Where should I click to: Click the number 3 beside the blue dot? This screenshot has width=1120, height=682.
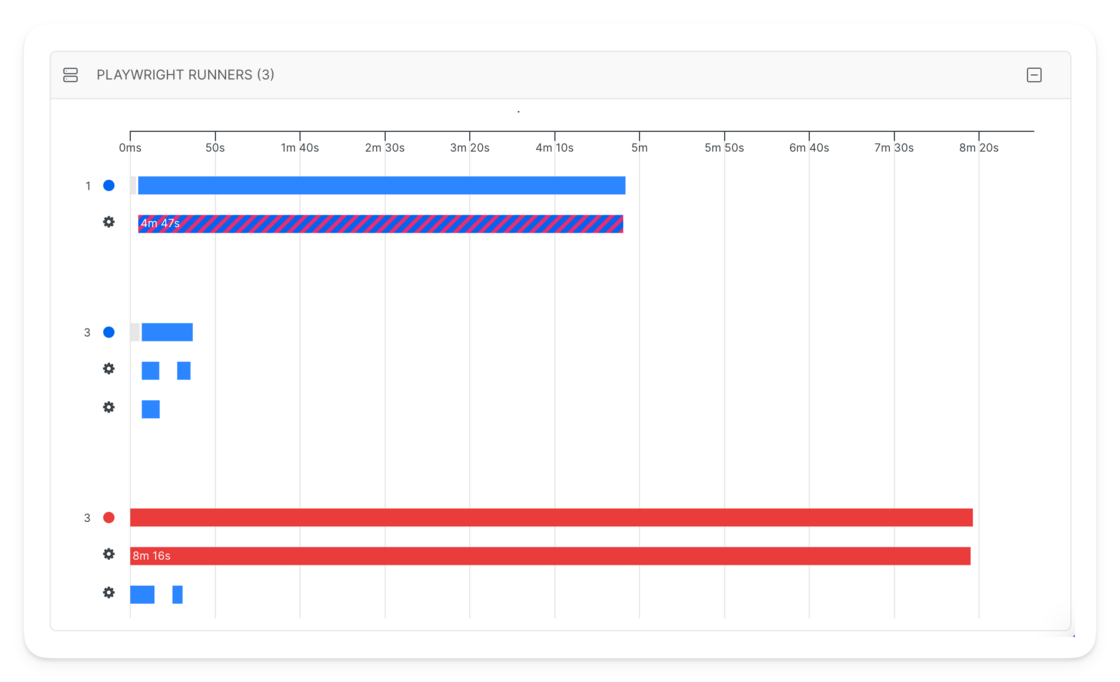point(87,333)
